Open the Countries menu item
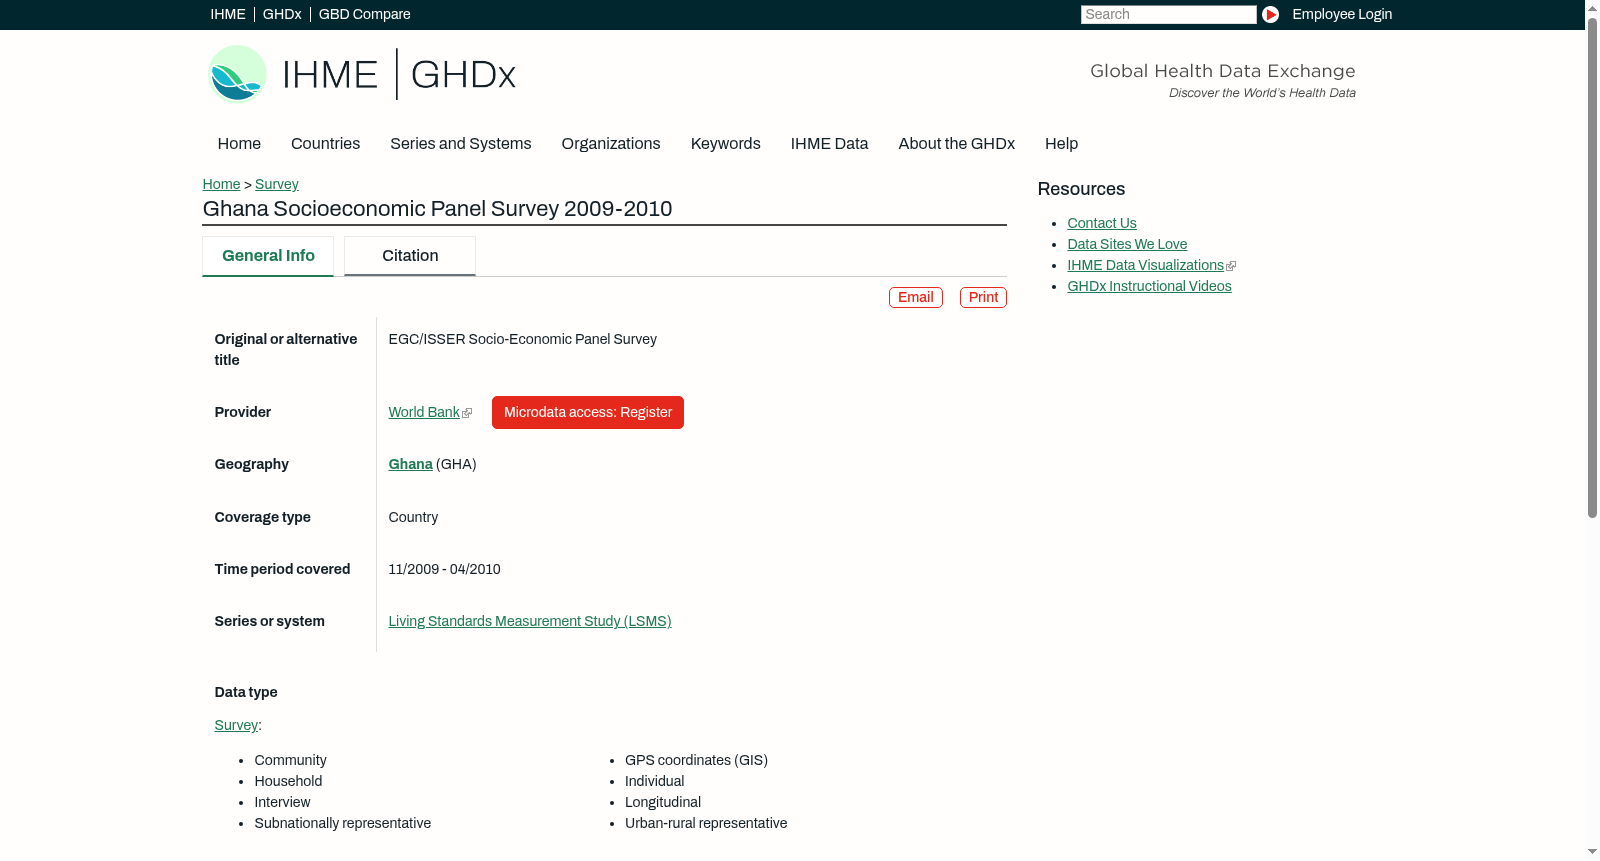 325,143
